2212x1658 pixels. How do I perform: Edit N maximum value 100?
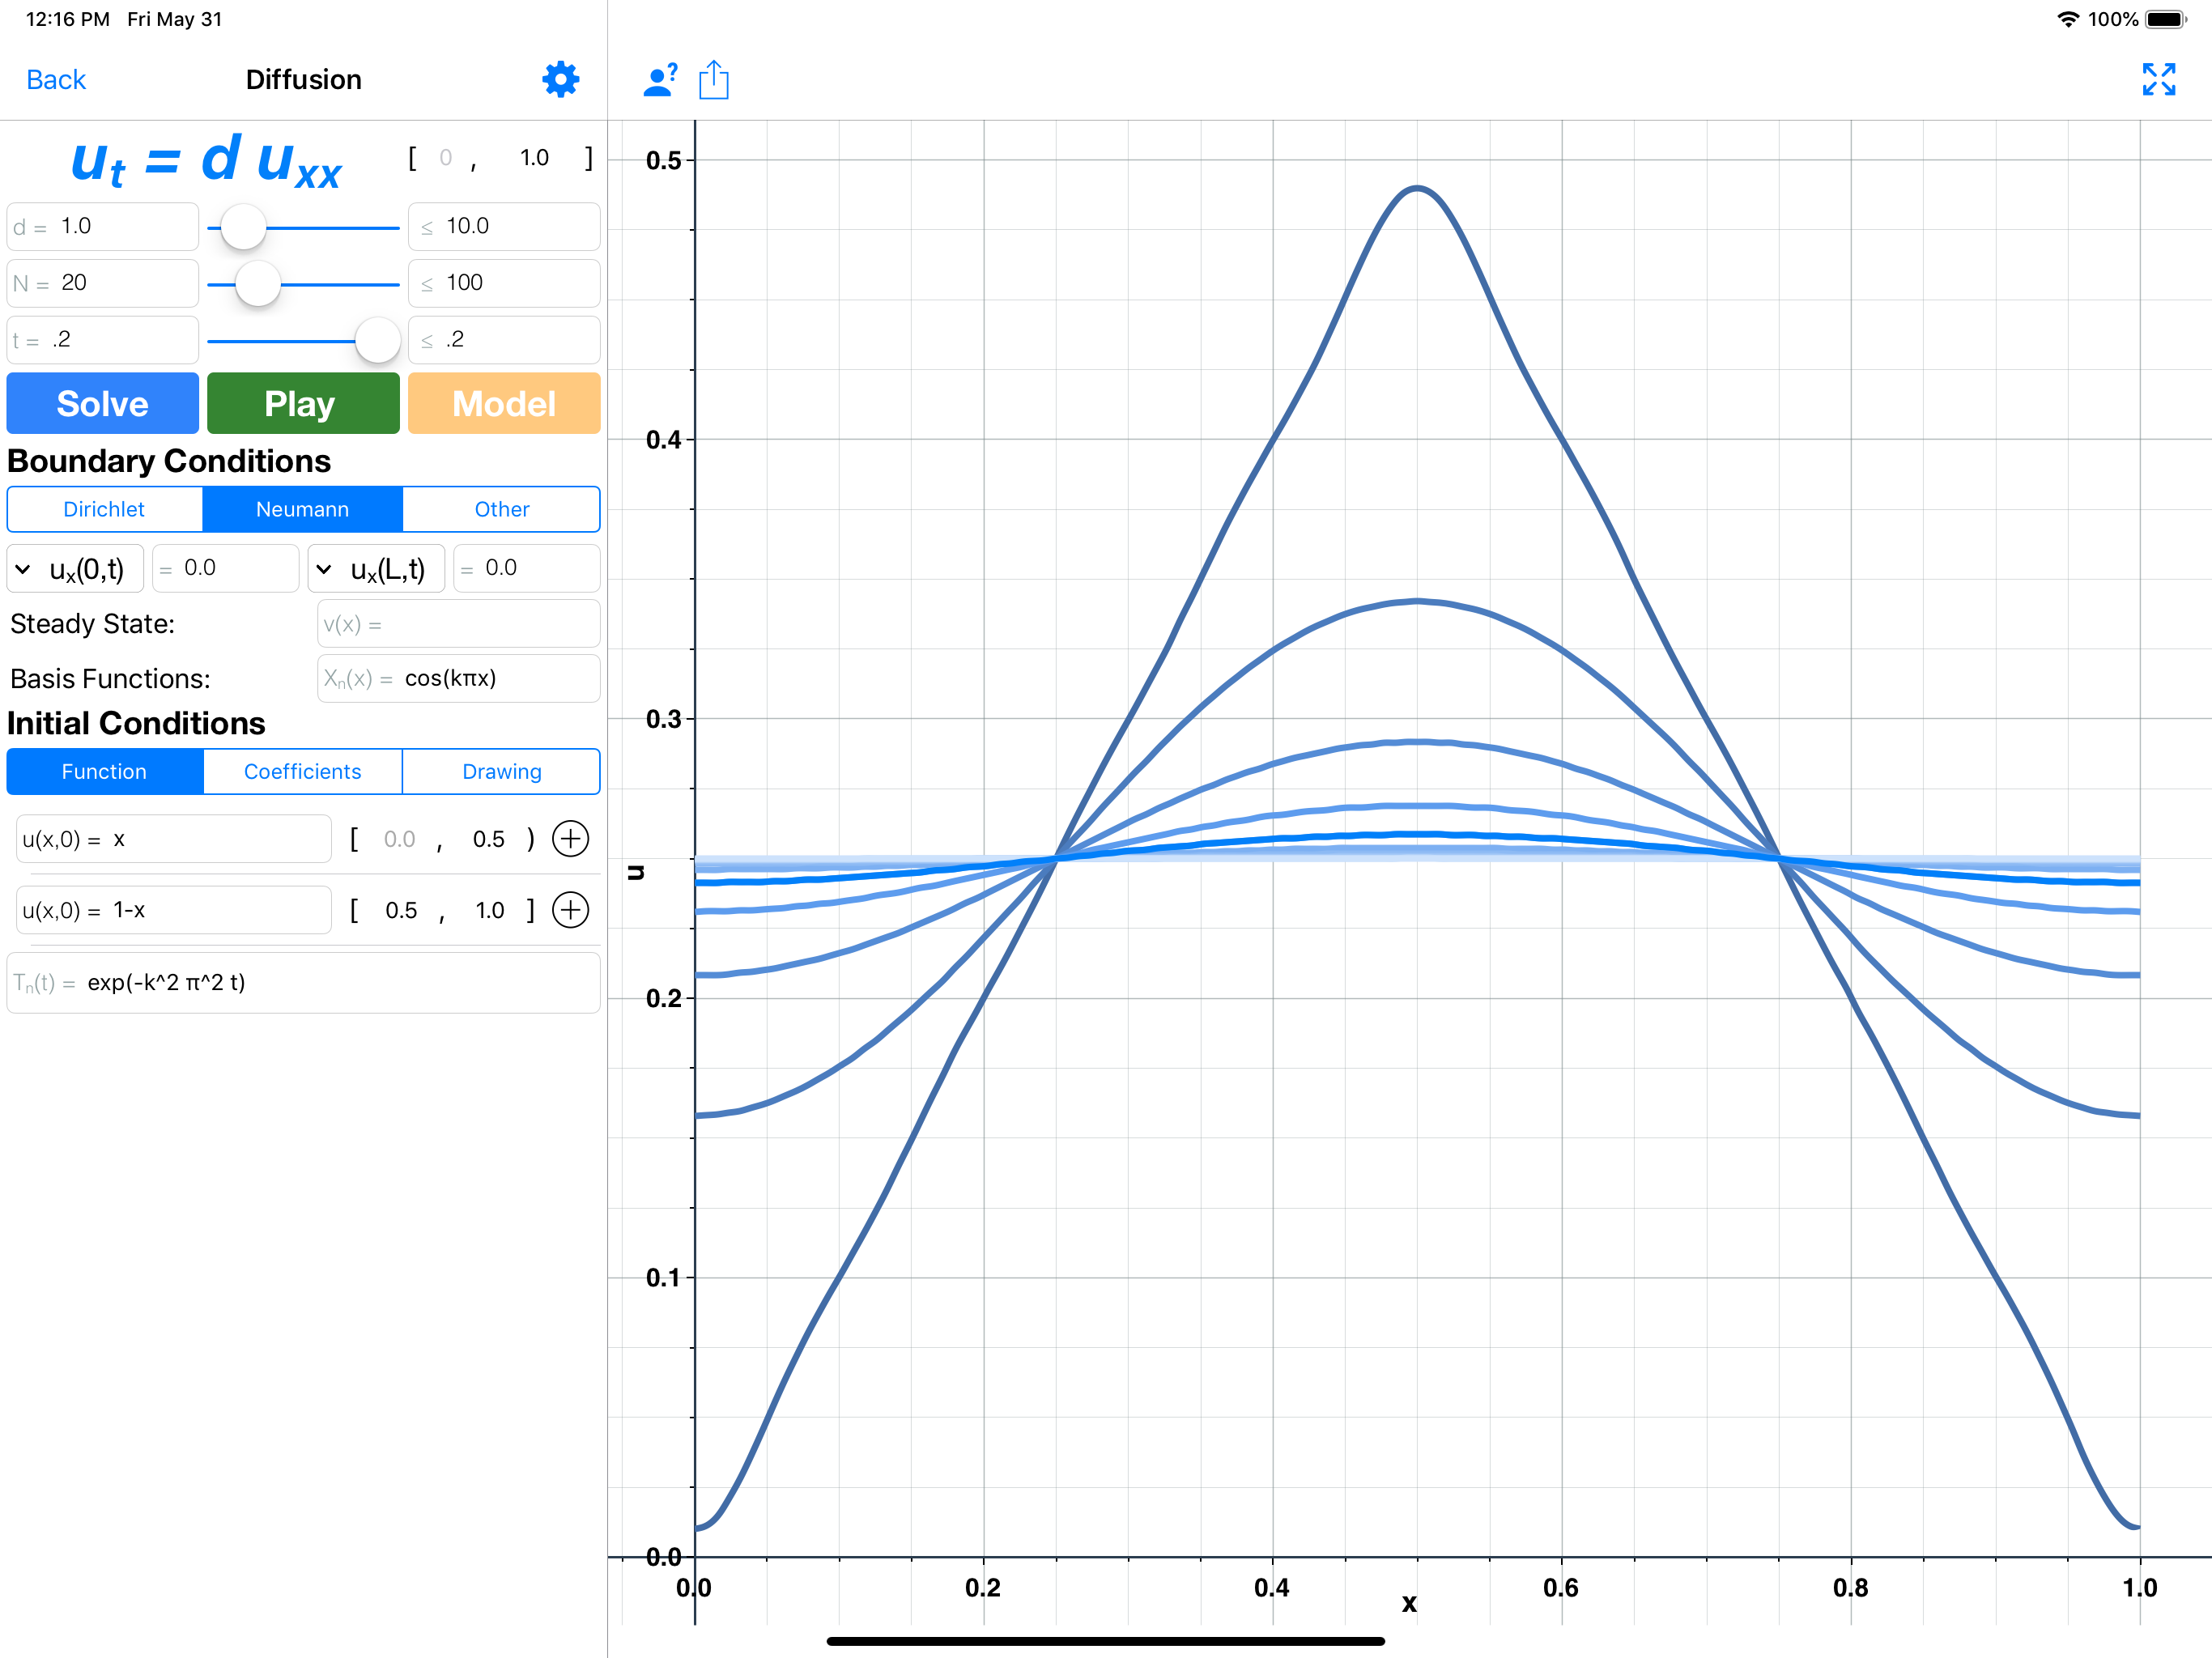pyautogui.click(x=504, y=283)
